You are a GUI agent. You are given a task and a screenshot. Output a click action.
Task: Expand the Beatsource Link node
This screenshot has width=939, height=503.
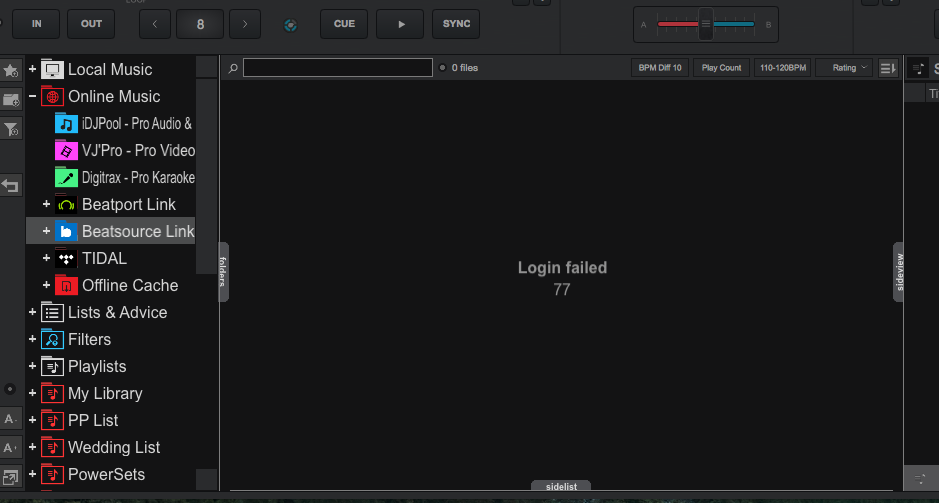[x=47, y=231]
